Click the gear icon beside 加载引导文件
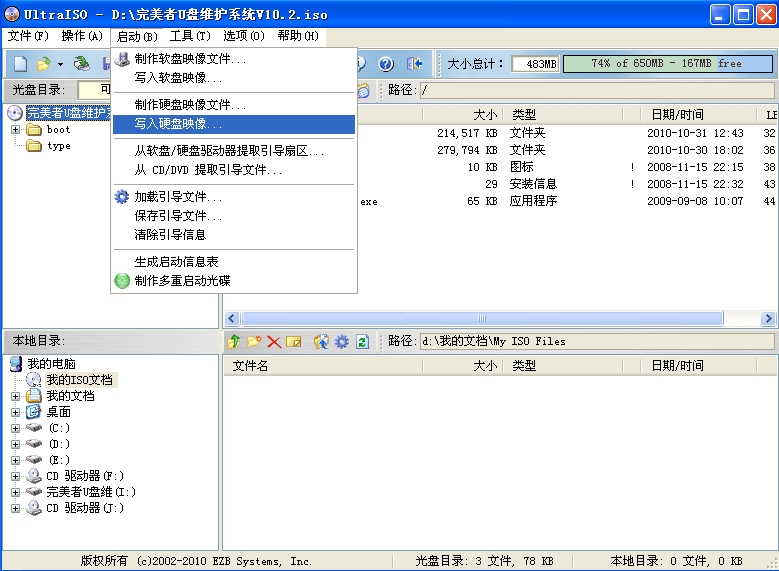Viewport: 779px width, 571px height. pos(122,197)
